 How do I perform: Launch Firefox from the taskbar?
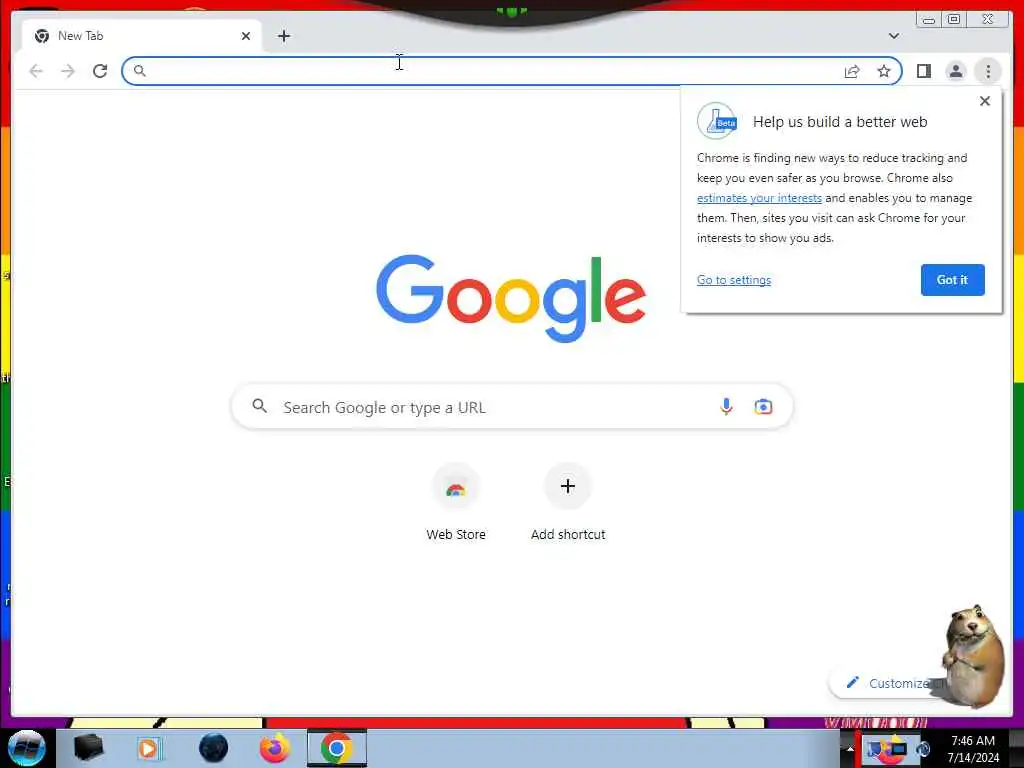(x=275, y=748)
